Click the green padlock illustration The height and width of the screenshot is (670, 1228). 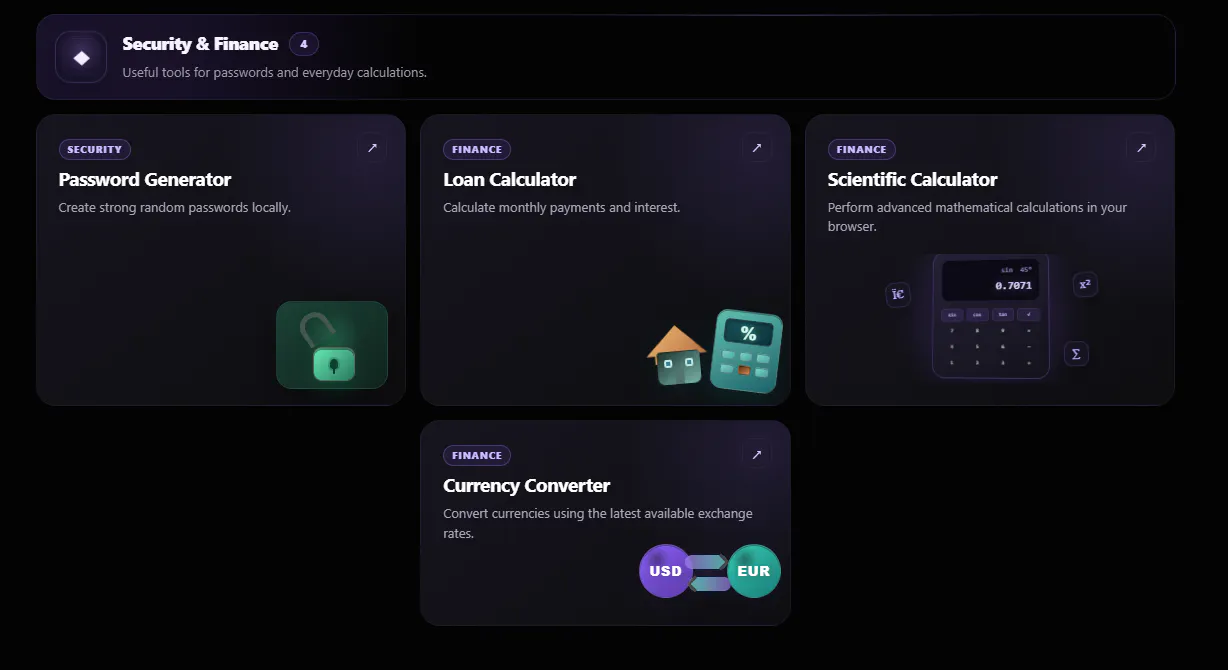click(332, 345)
